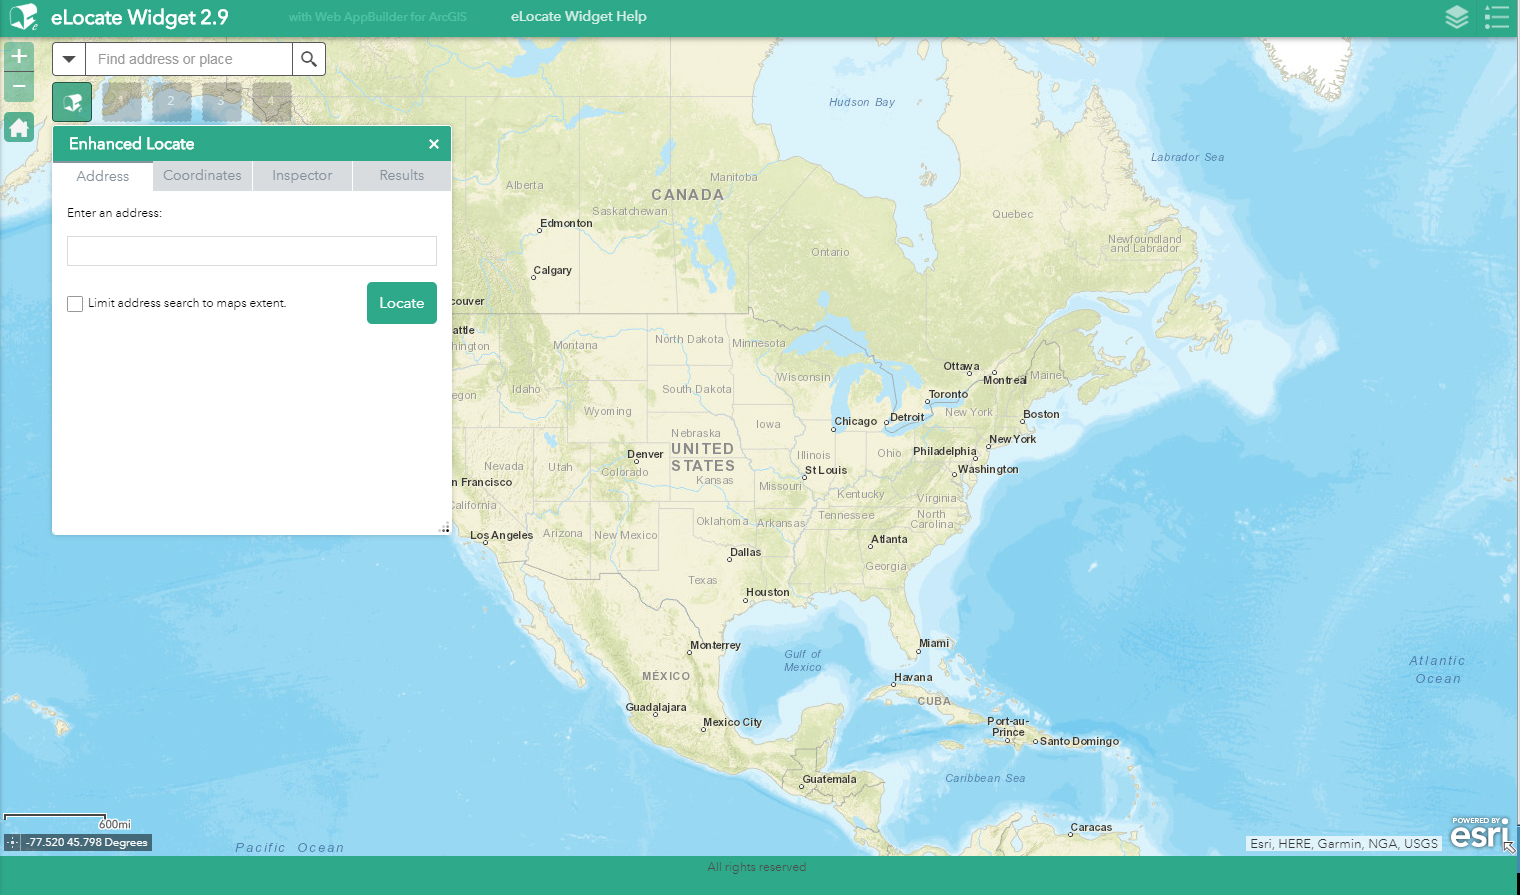Click the Locate button
Screen dimensions: 1520x895
click(x=402, y=303)
